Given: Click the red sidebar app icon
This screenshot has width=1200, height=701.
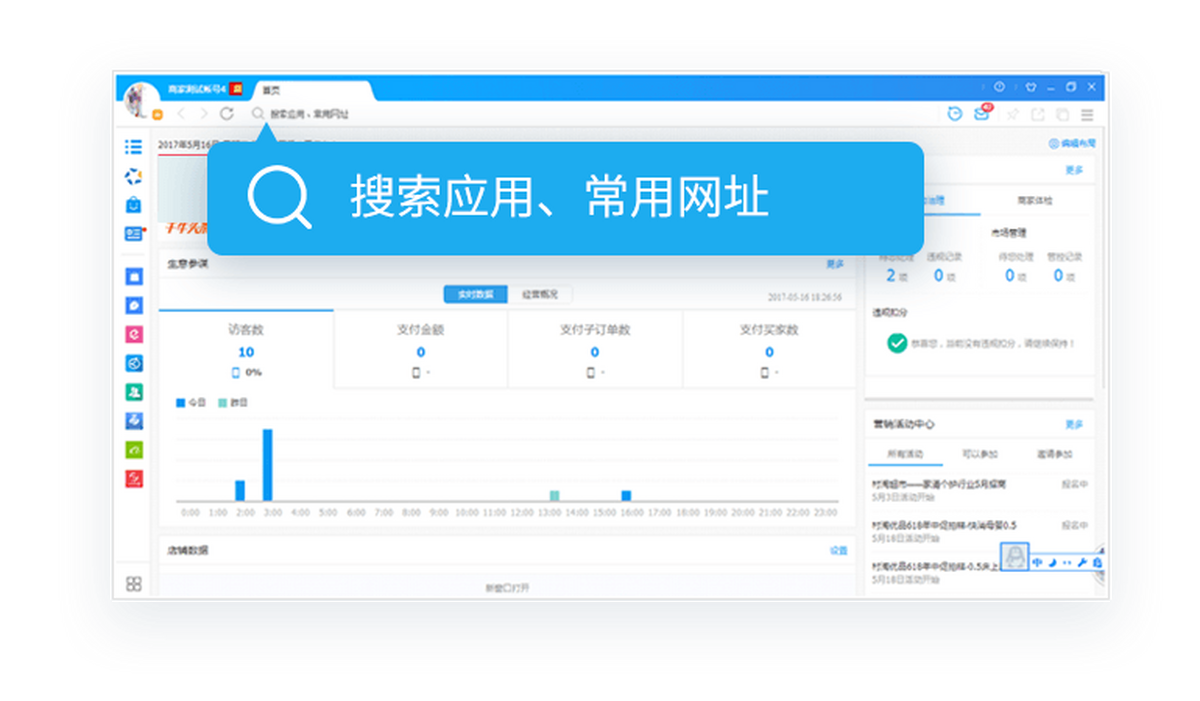Looking at the screenshot, I should pos(133,479).
